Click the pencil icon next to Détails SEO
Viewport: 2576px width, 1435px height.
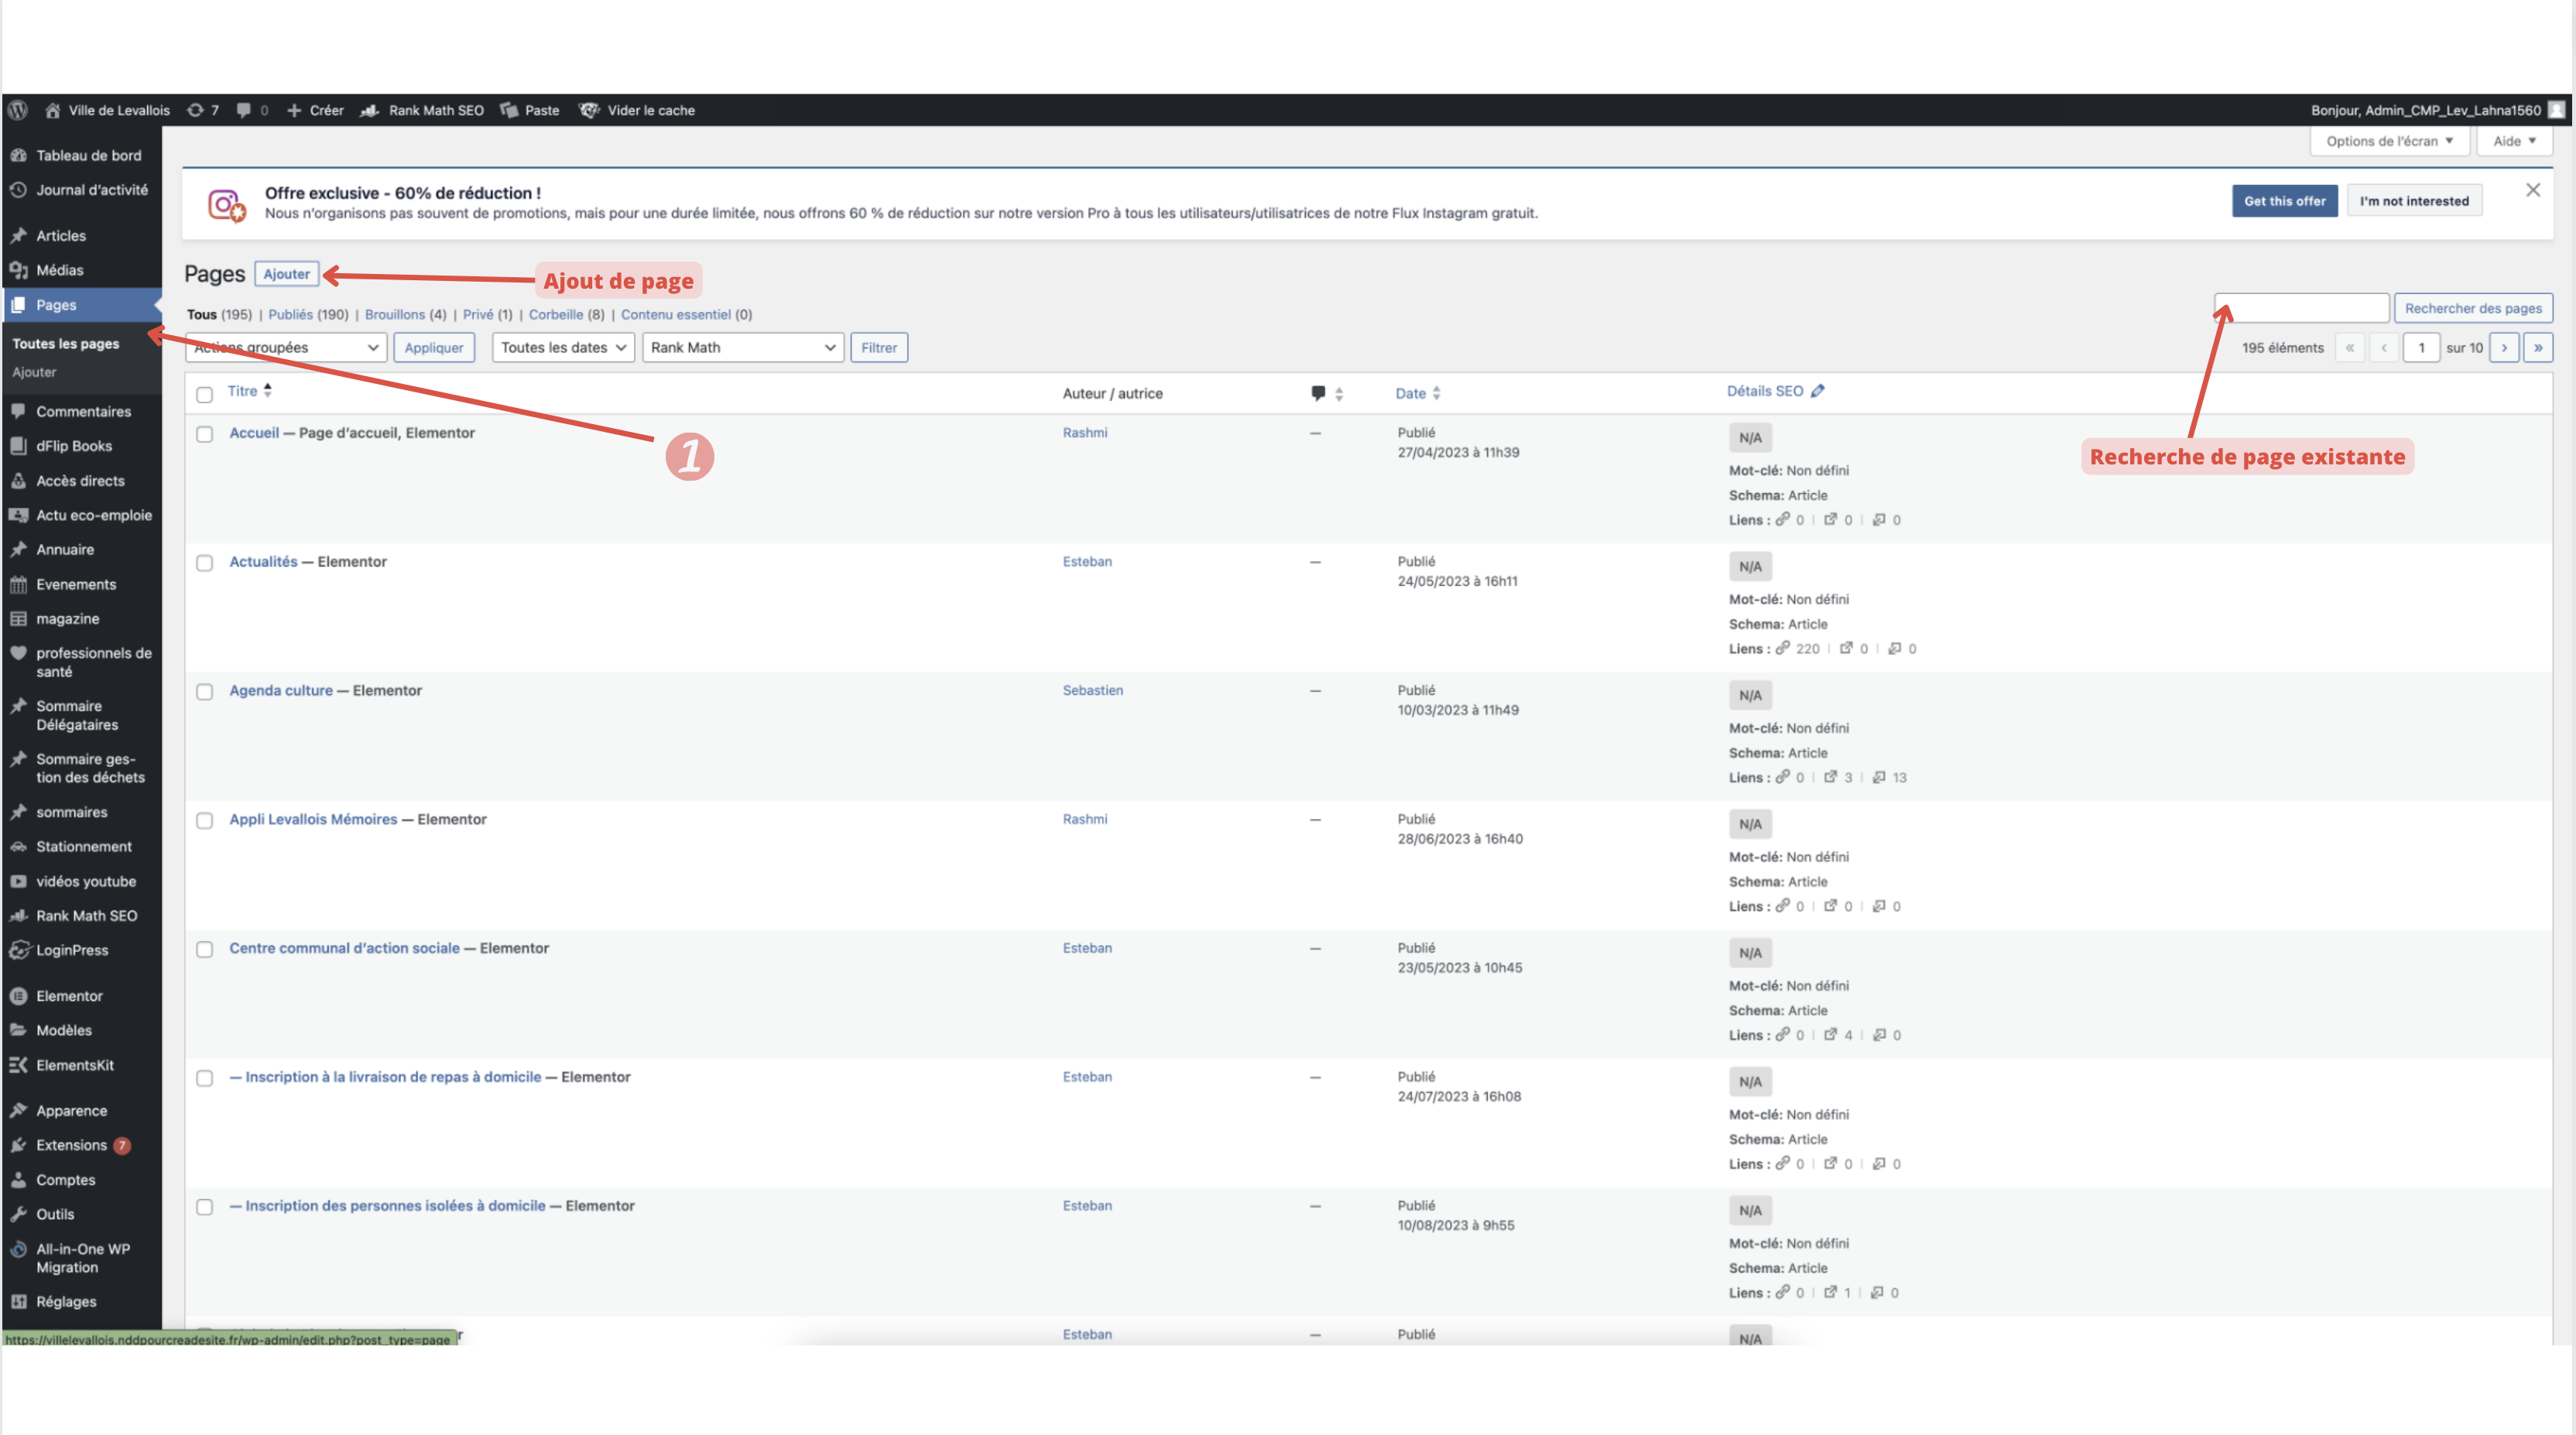coord(1817,391)
